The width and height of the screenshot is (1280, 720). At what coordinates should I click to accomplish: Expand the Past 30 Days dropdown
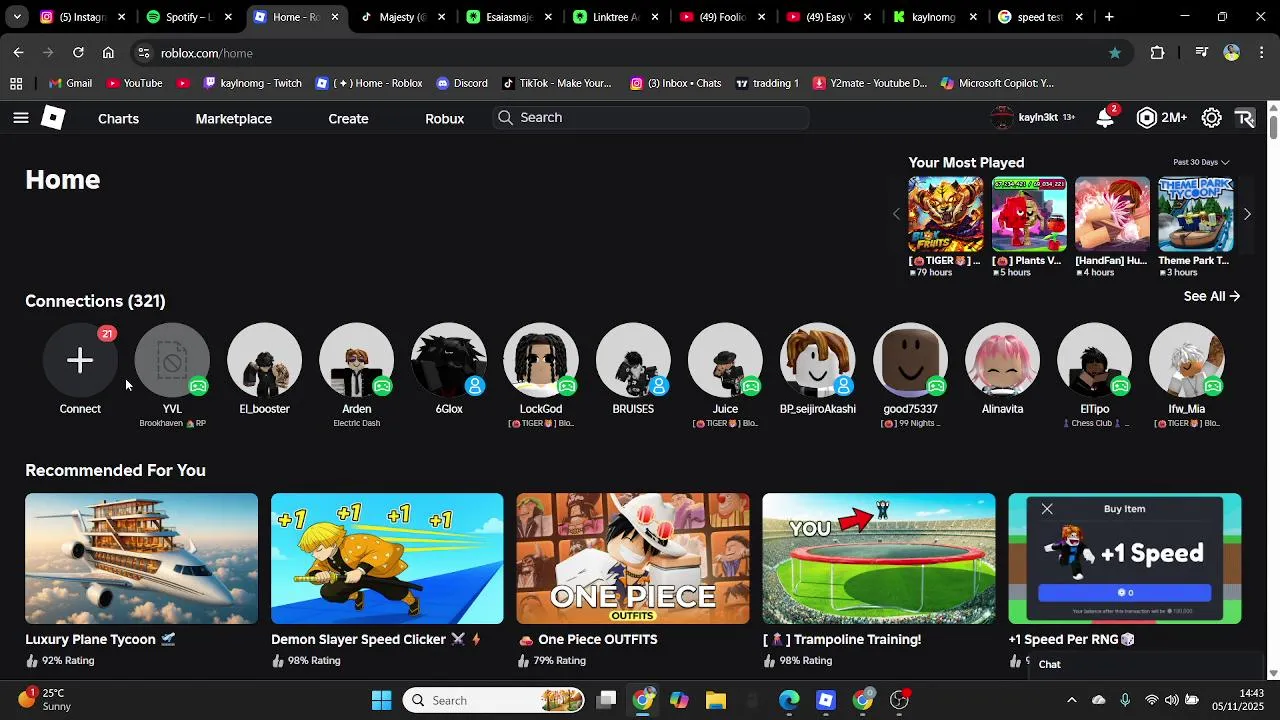(x=1201, y=162)
